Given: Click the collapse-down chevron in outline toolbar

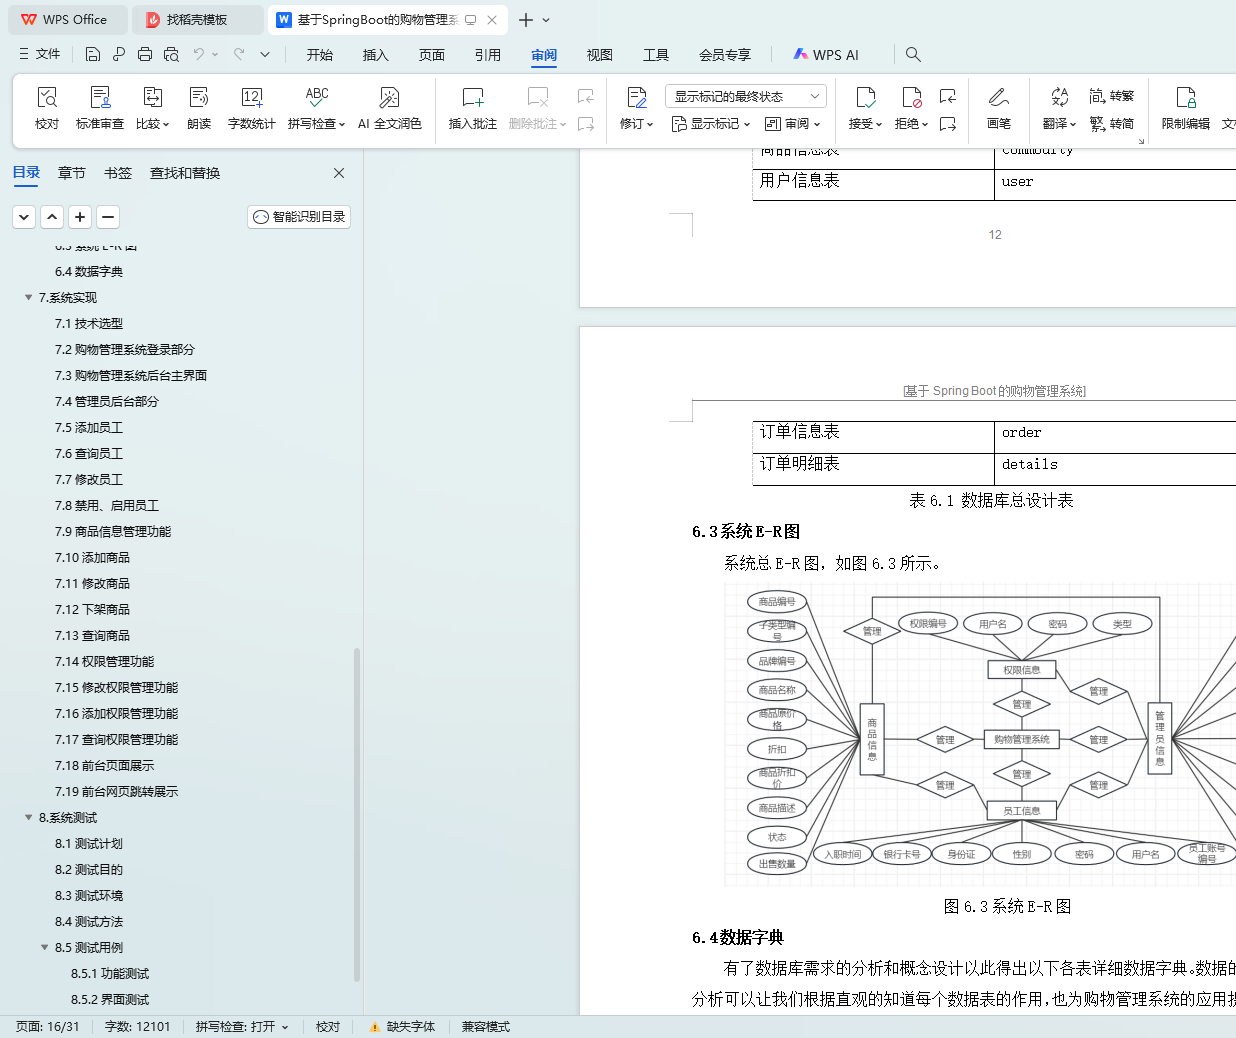Looking at the screenshot, I should [25, 217].
